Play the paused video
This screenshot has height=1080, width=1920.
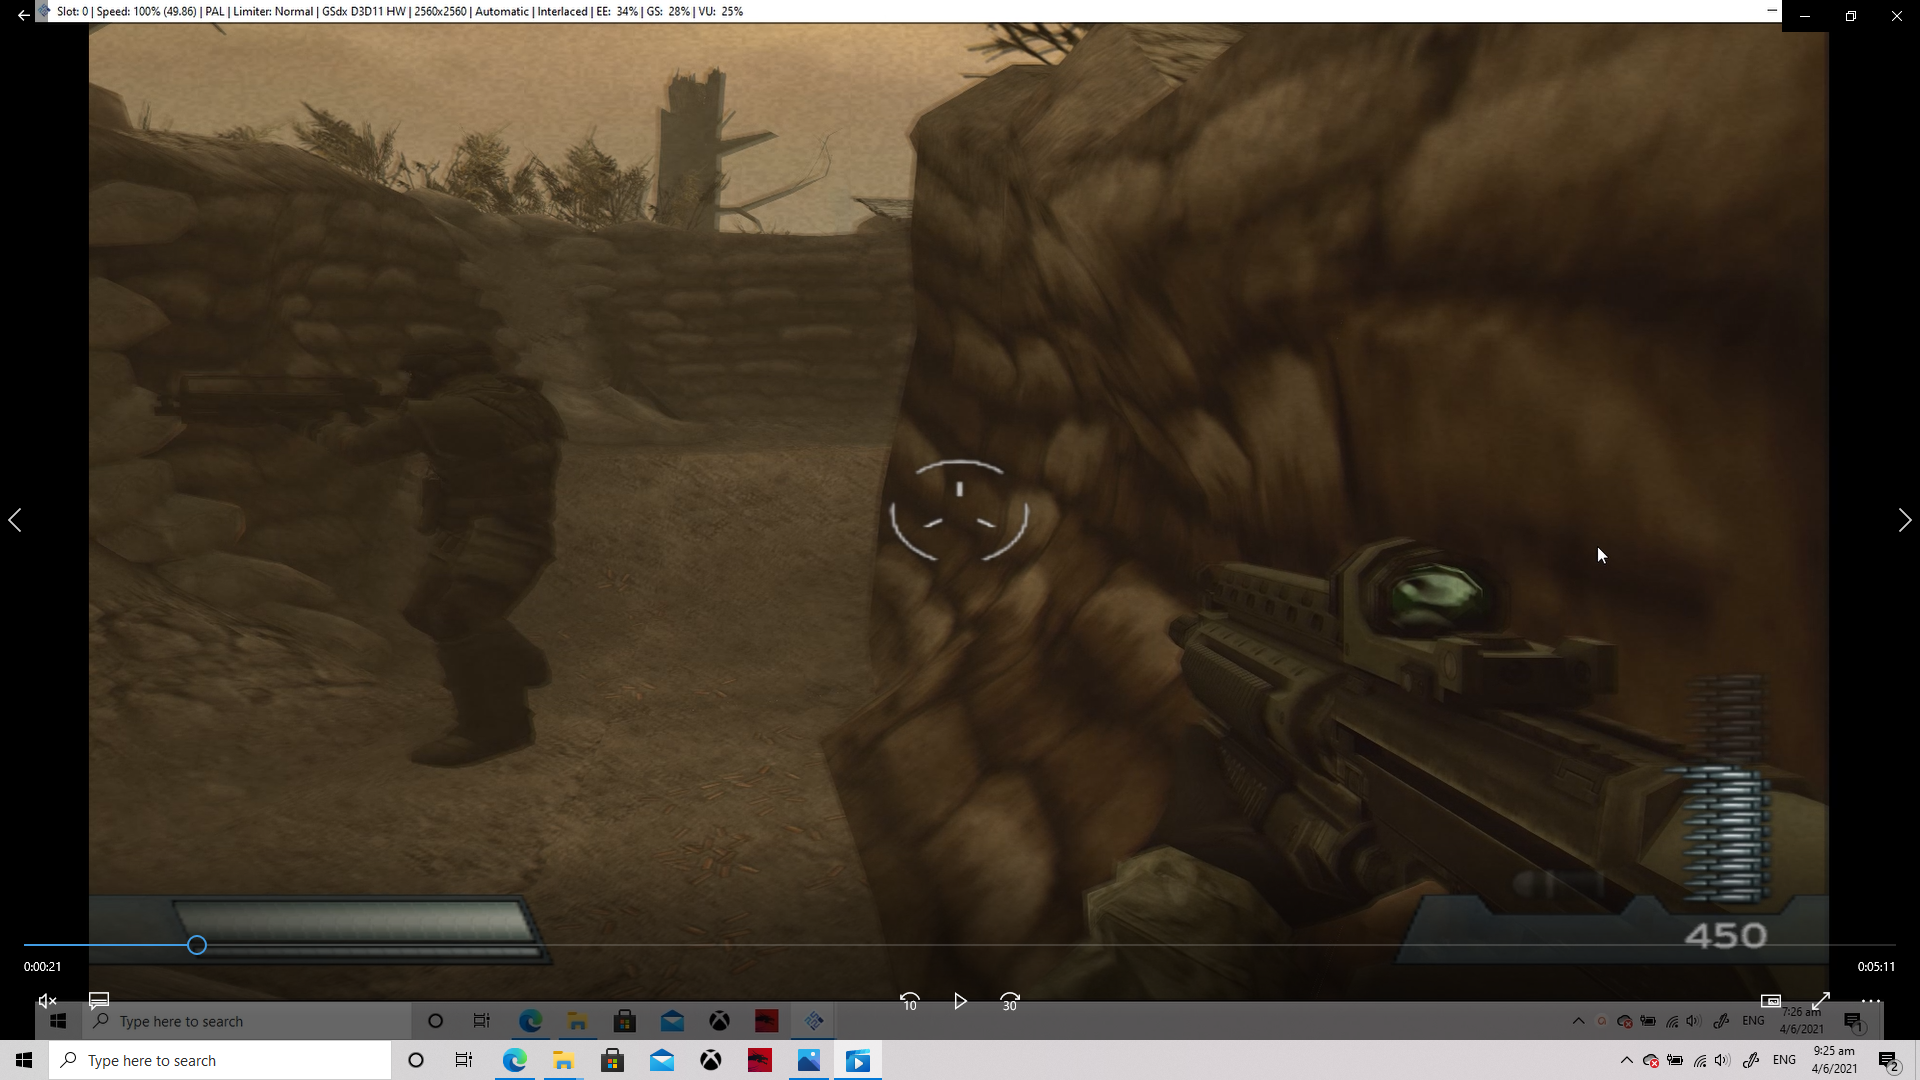point(960,1001)
